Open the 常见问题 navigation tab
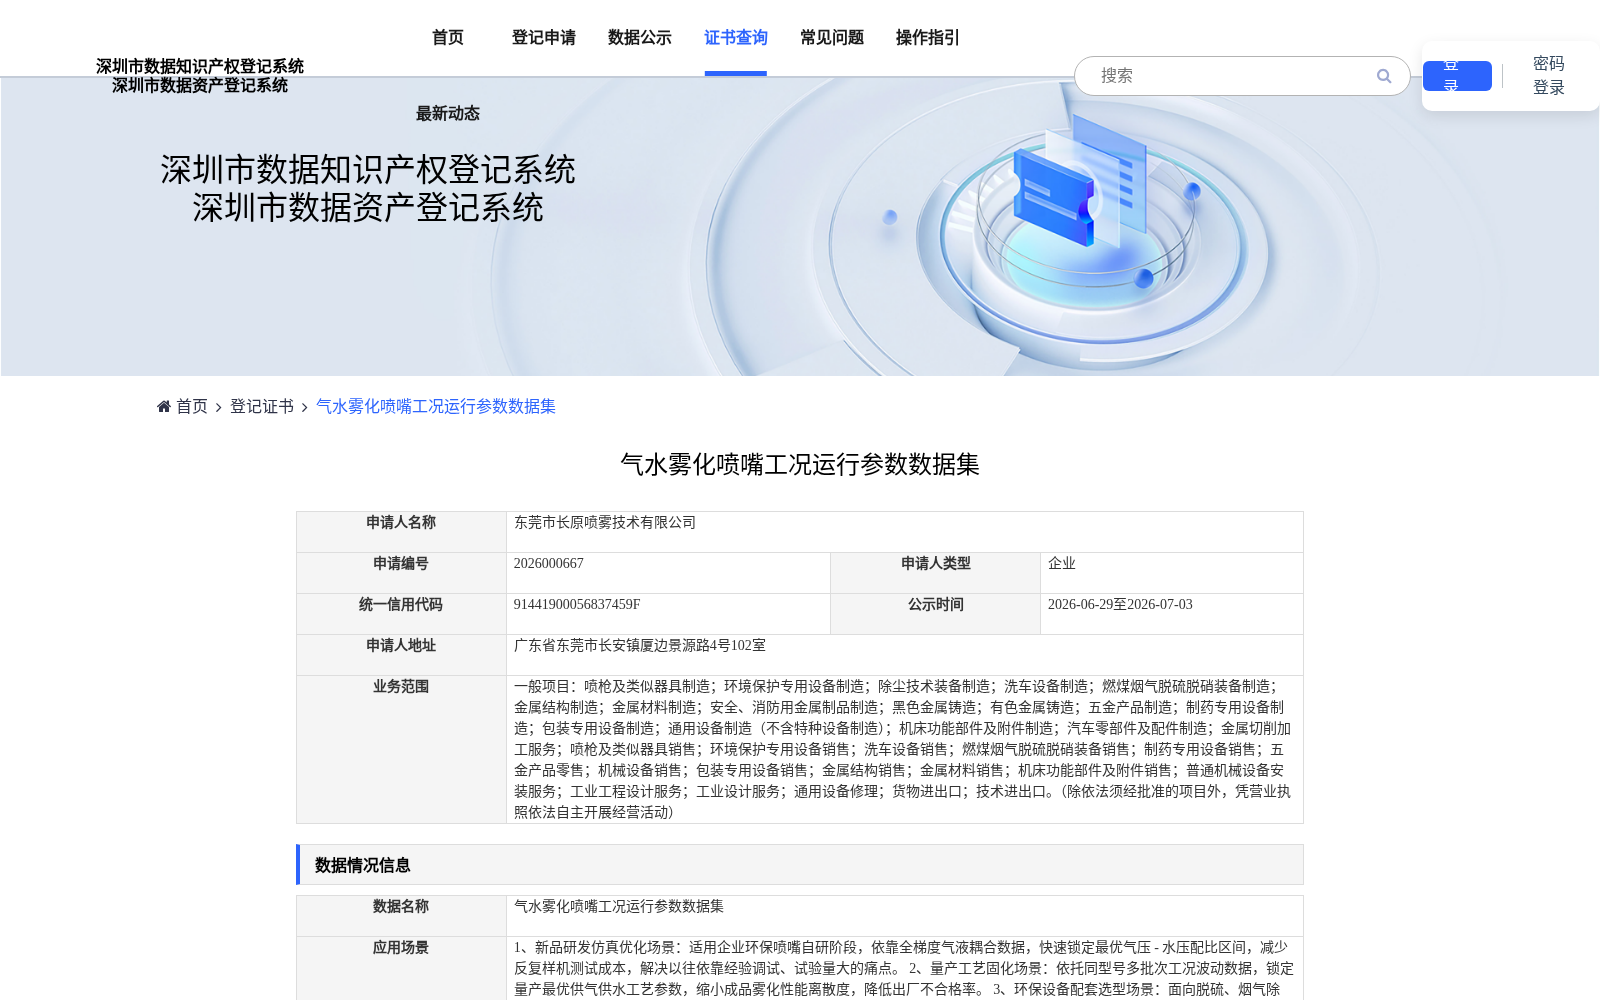This screenshot has width=1600, height=1000. click(x=832, y=38)
